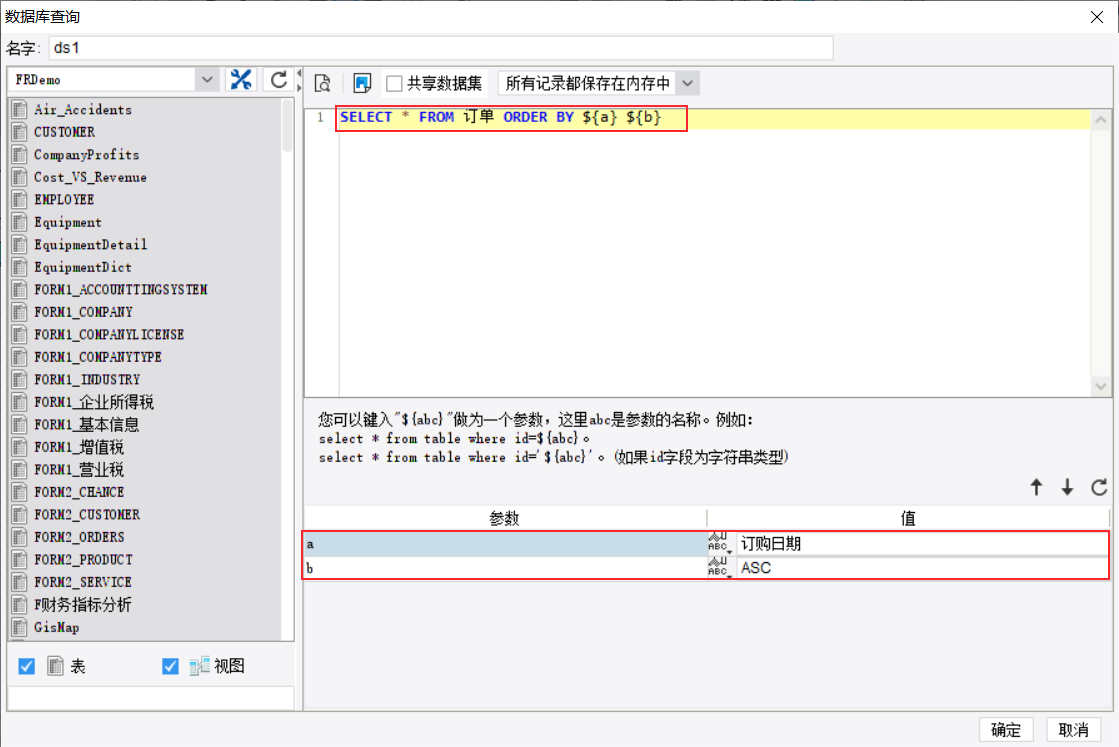The height and width of the screenshot is (747, 1119).
Task: Click parameter name cell a
Action: click(x=505, y=544)
